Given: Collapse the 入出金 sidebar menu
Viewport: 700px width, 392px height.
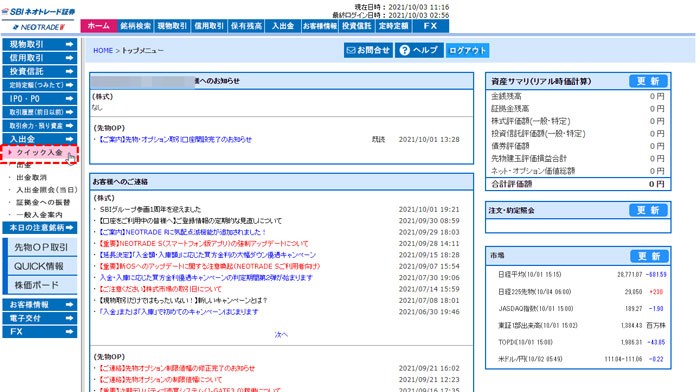Looking at the screenshot, I should 40,139.
